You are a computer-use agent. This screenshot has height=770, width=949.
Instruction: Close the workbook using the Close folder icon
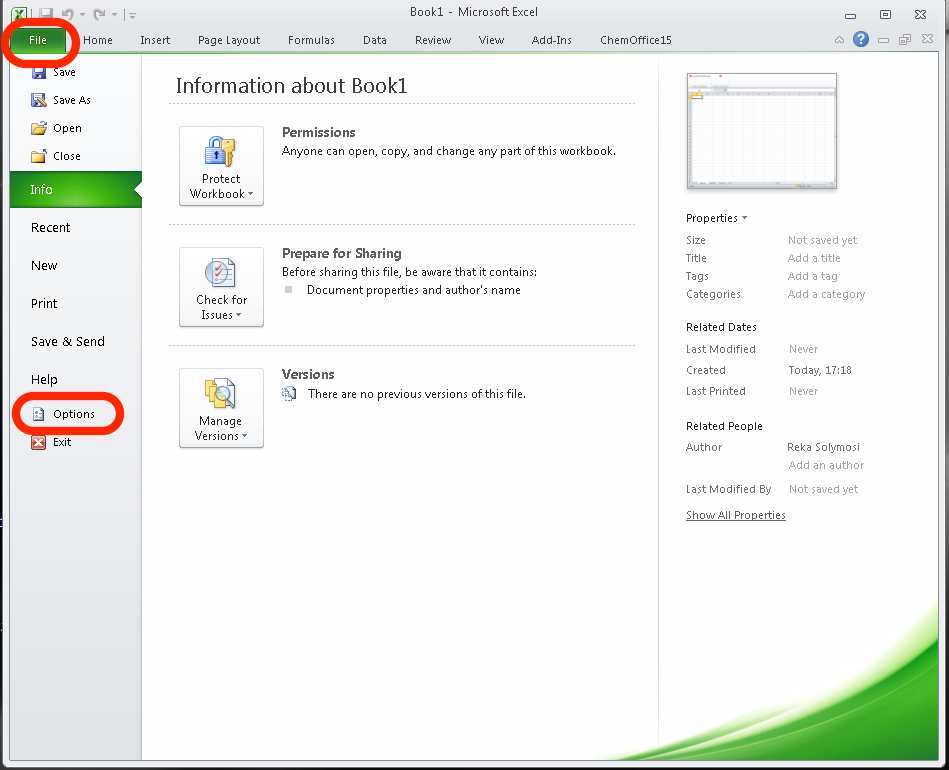(39, 156)
